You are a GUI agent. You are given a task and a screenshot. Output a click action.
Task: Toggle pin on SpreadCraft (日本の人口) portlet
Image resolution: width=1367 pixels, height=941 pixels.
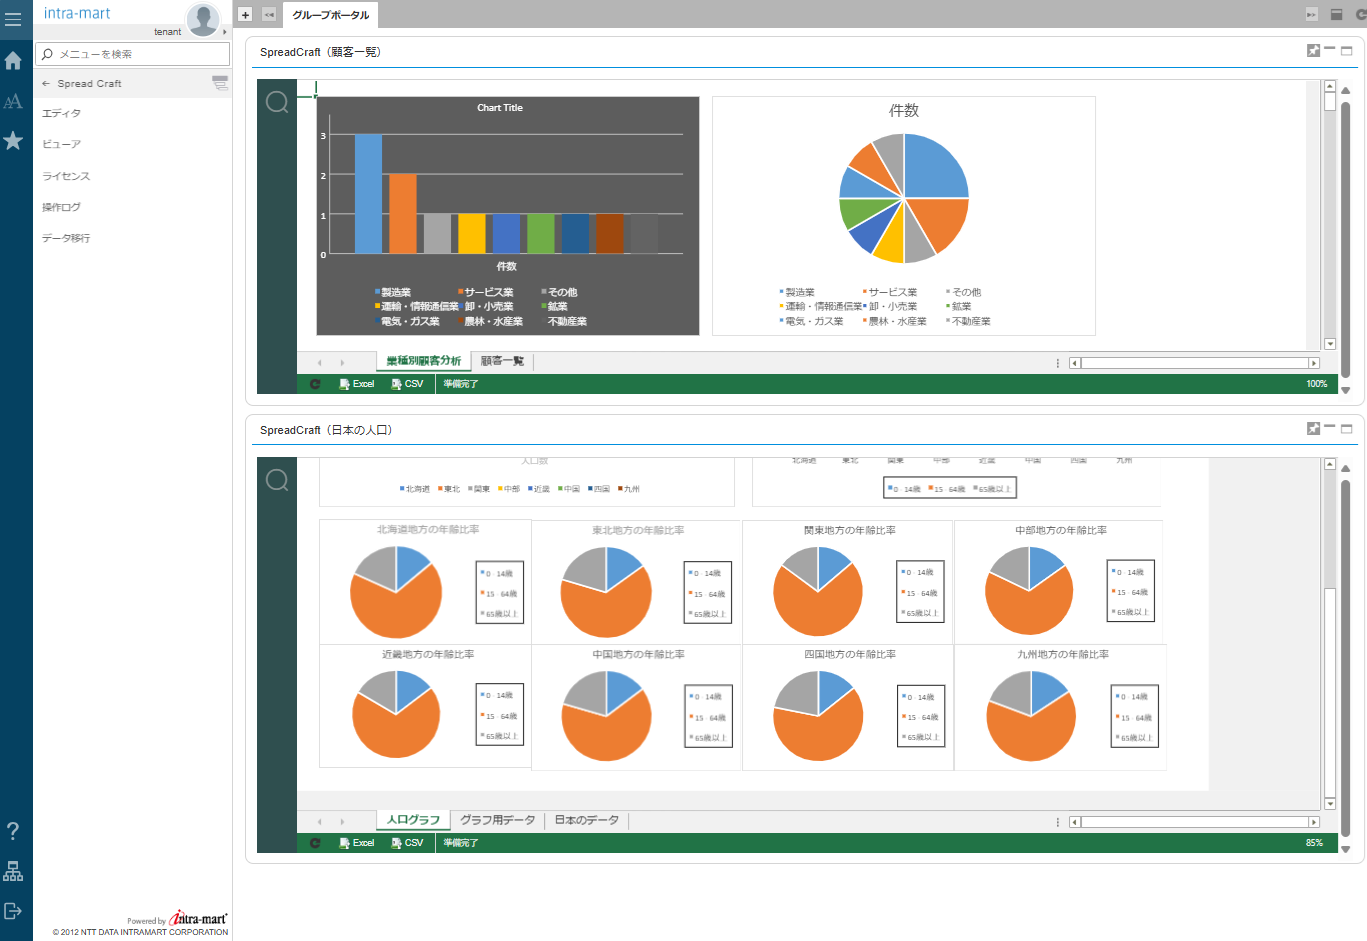(1313, 429)
